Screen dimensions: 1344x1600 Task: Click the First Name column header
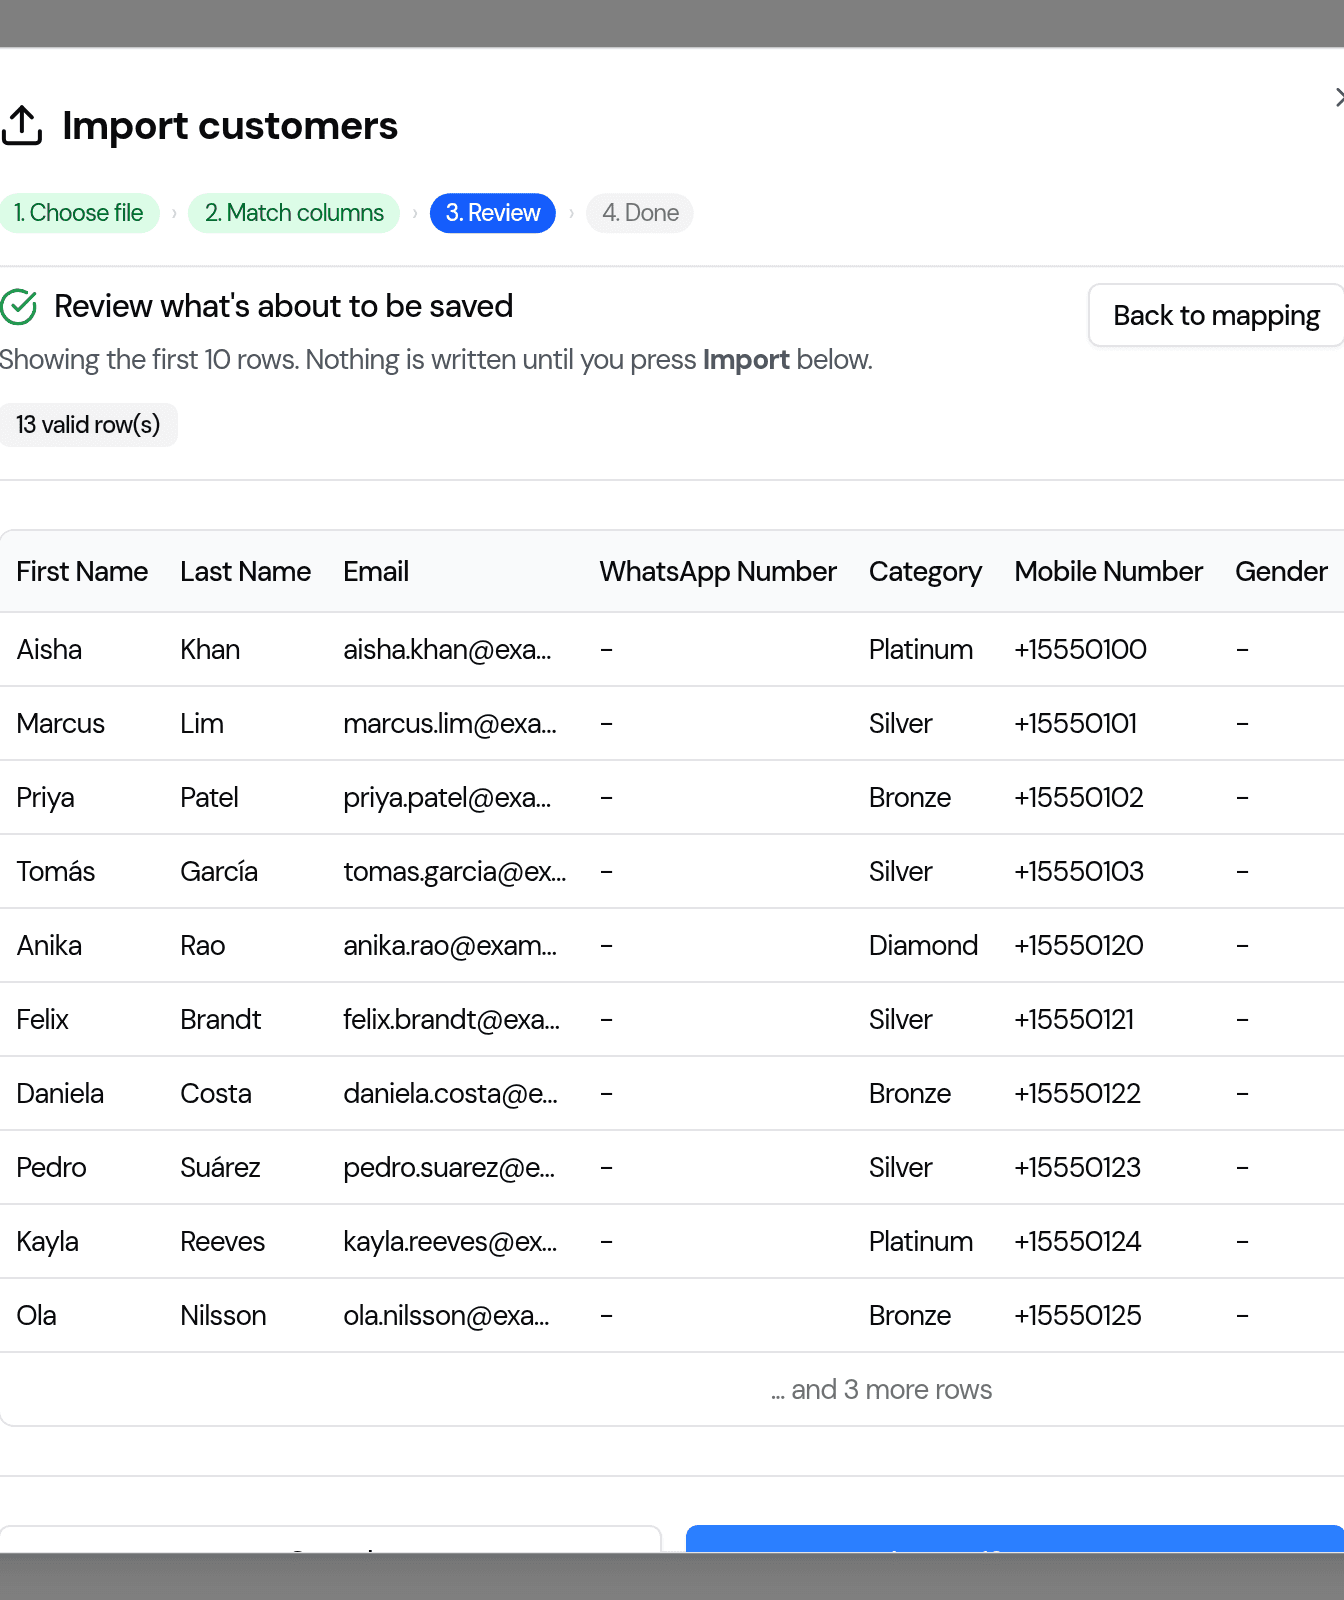82,572
